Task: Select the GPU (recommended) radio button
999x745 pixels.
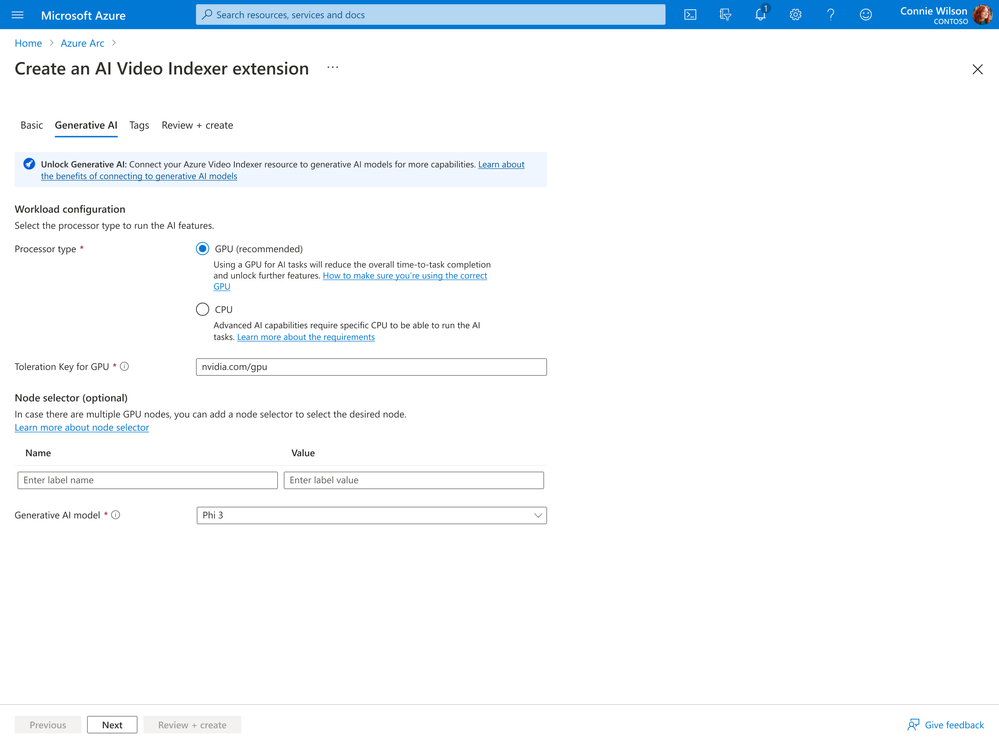Action: (x=202, y=249)
